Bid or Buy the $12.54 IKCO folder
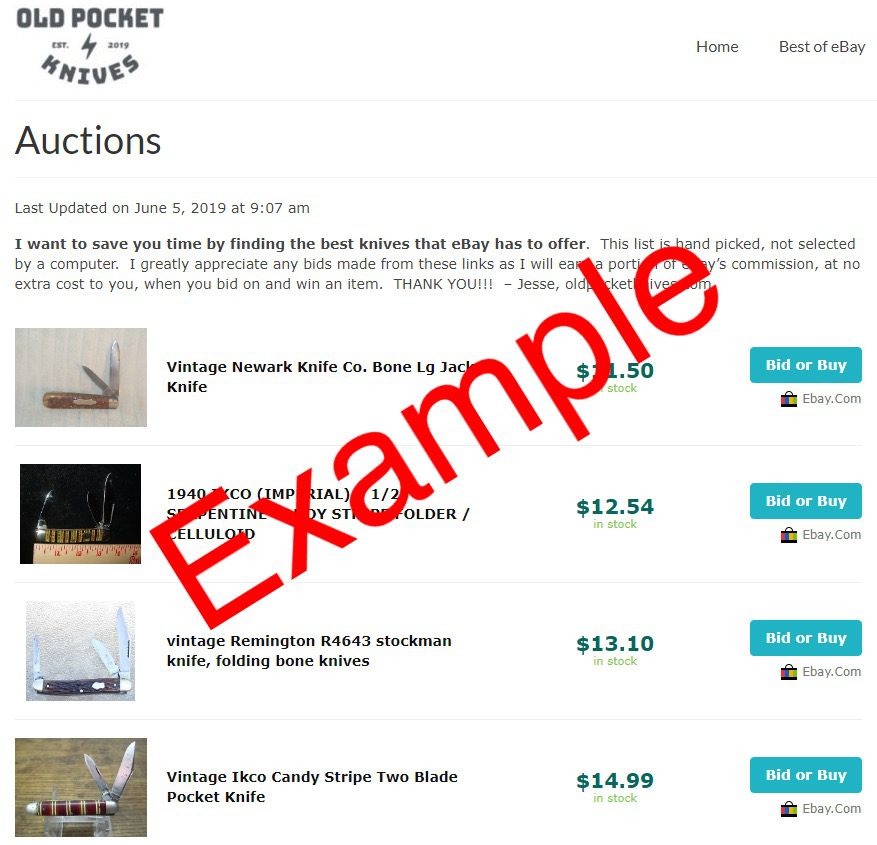The width and height of the screenshot is (877, 845). pos(805,501)
